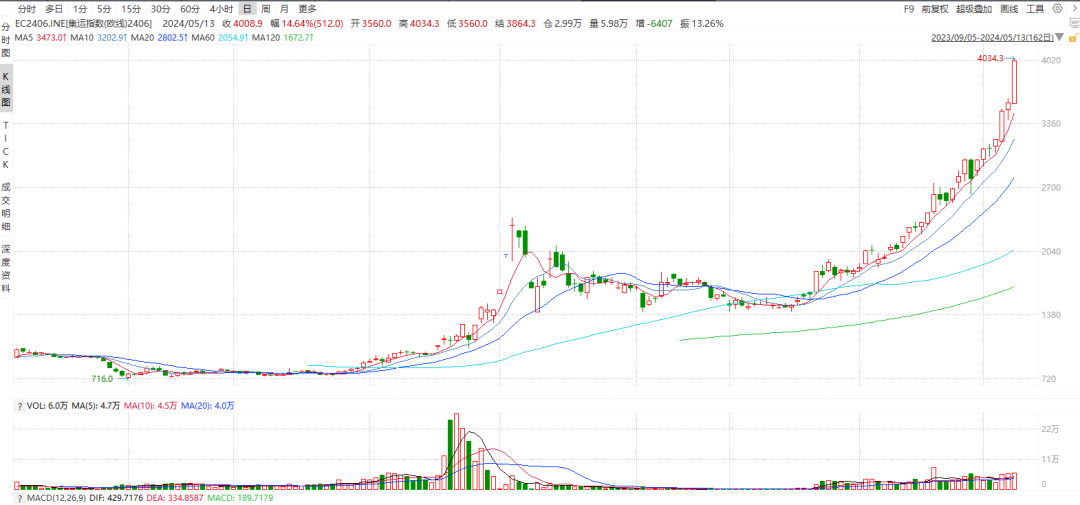Open the 超级叠加 overlay tool

pyautogui.click(x=973, y=9)
